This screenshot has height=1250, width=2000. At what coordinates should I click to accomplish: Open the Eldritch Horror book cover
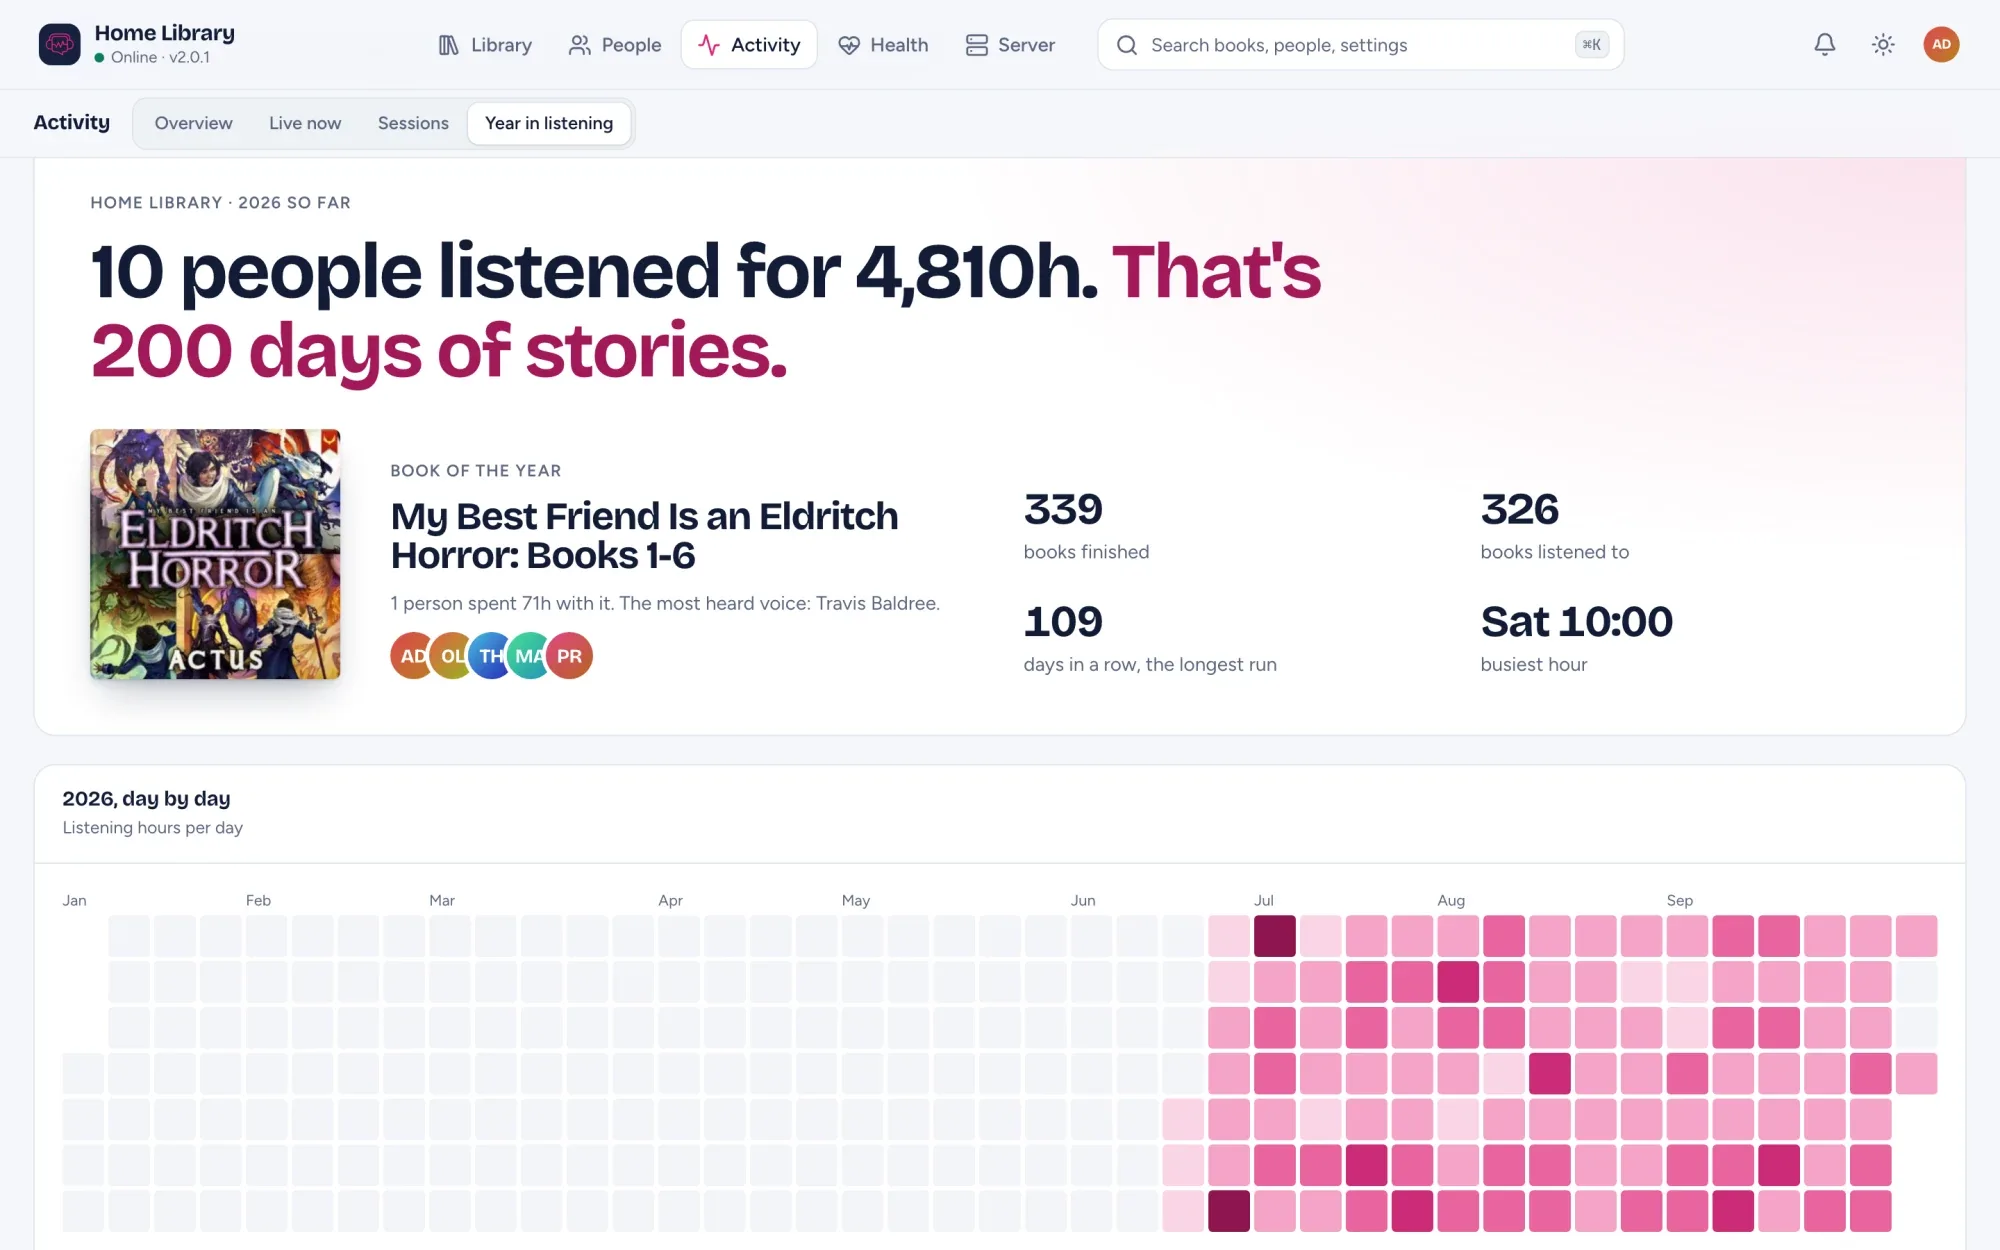(x=215, y=555)
